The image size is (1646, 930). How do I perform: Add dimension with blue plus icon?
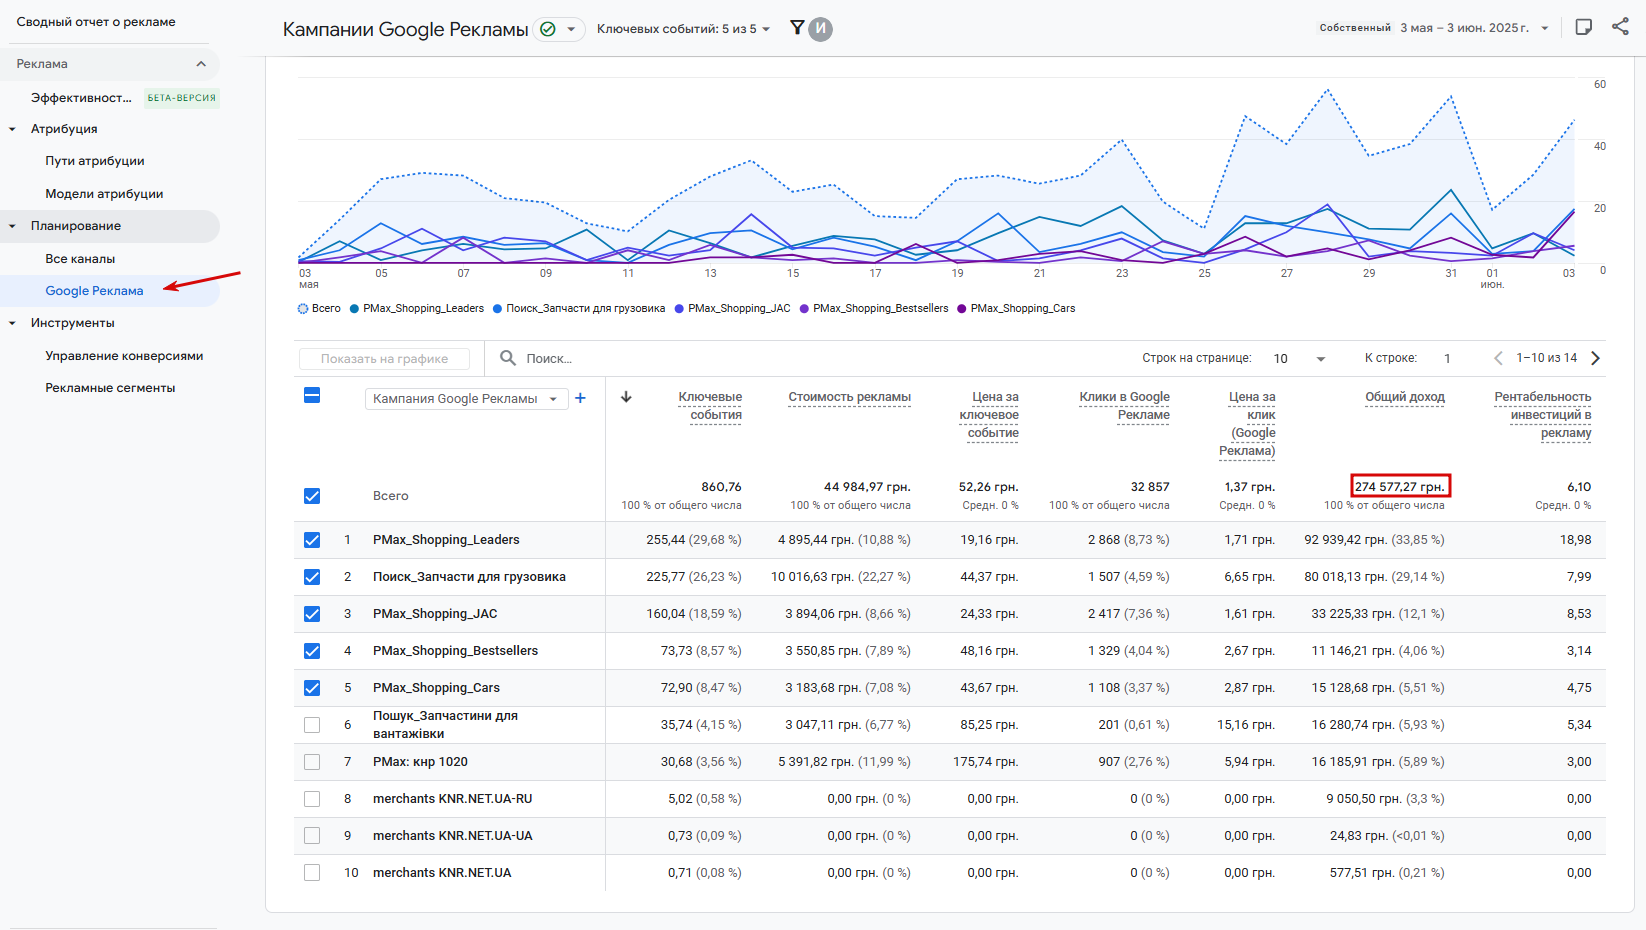580,398
